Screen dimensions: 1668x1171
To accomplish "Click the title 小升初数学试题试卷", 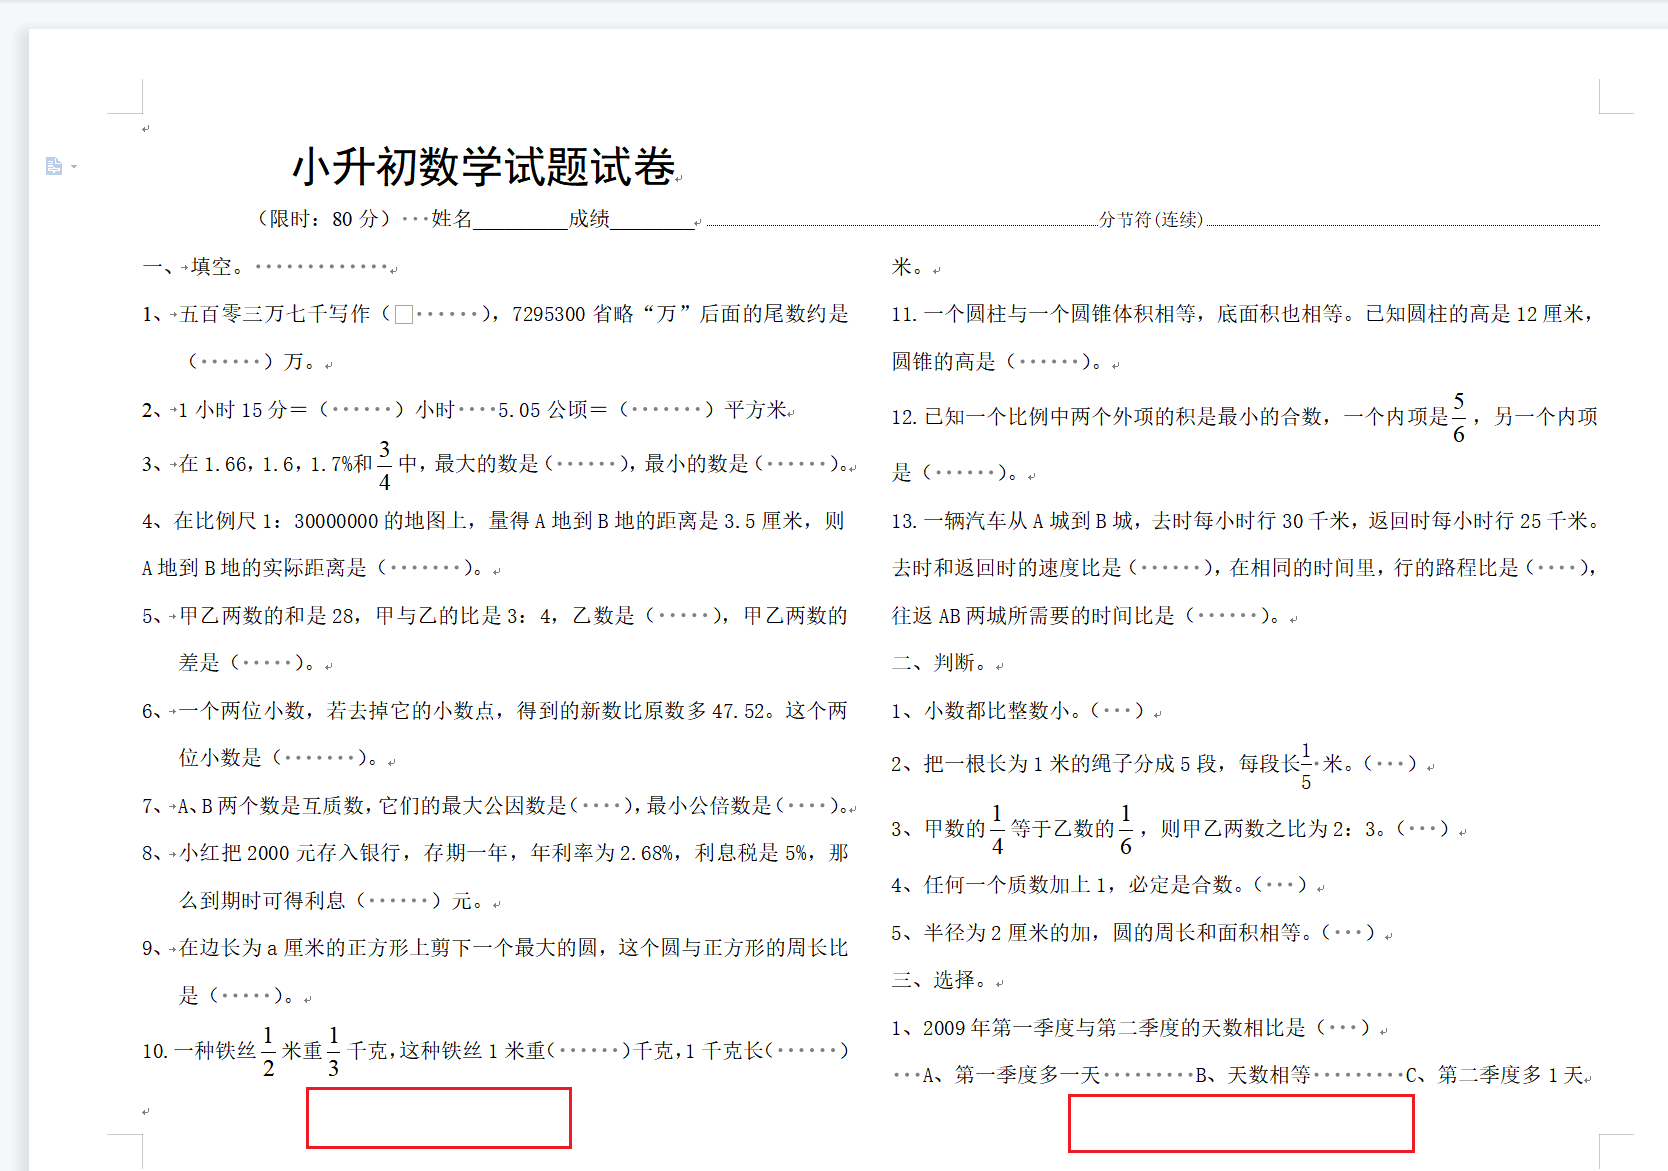I will (x=484, y=167).
